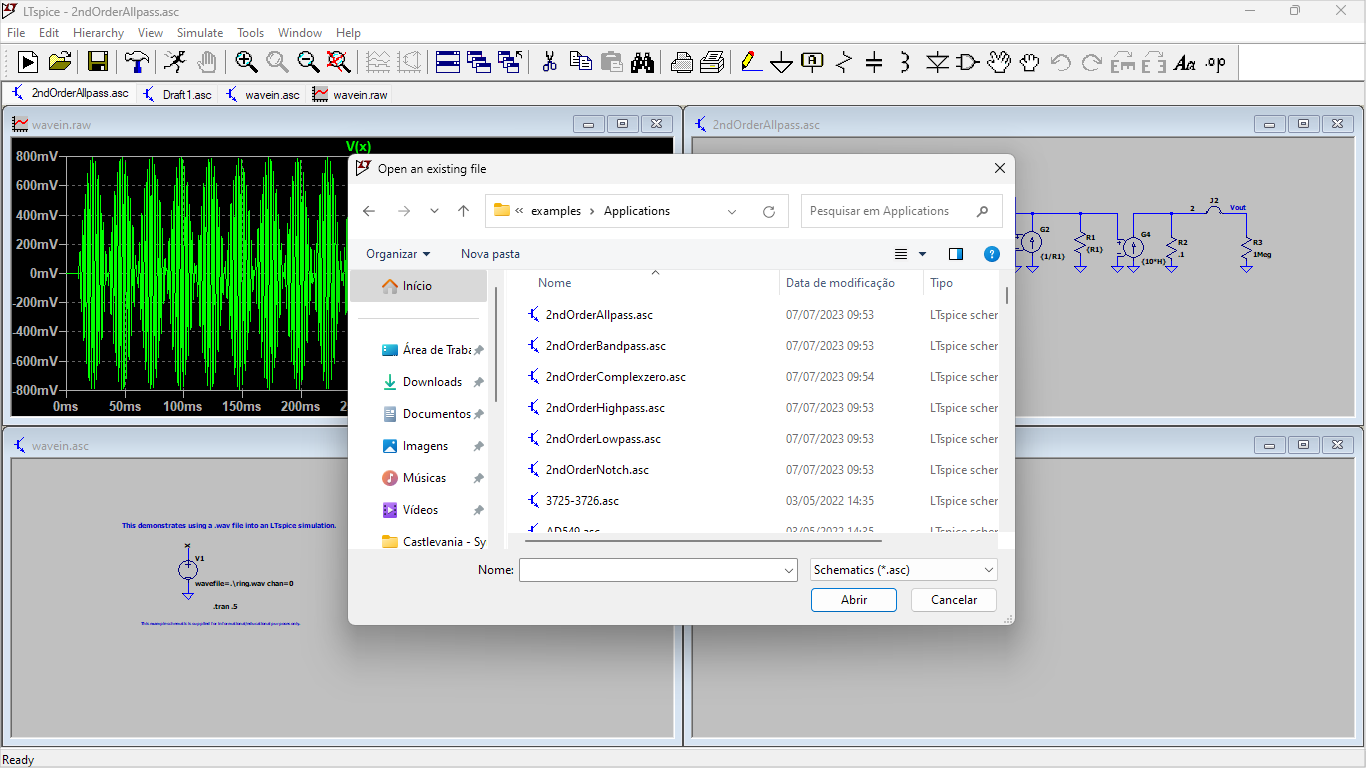
Task: Select the Draw Wire pencil tool
Action: [751, 62]
